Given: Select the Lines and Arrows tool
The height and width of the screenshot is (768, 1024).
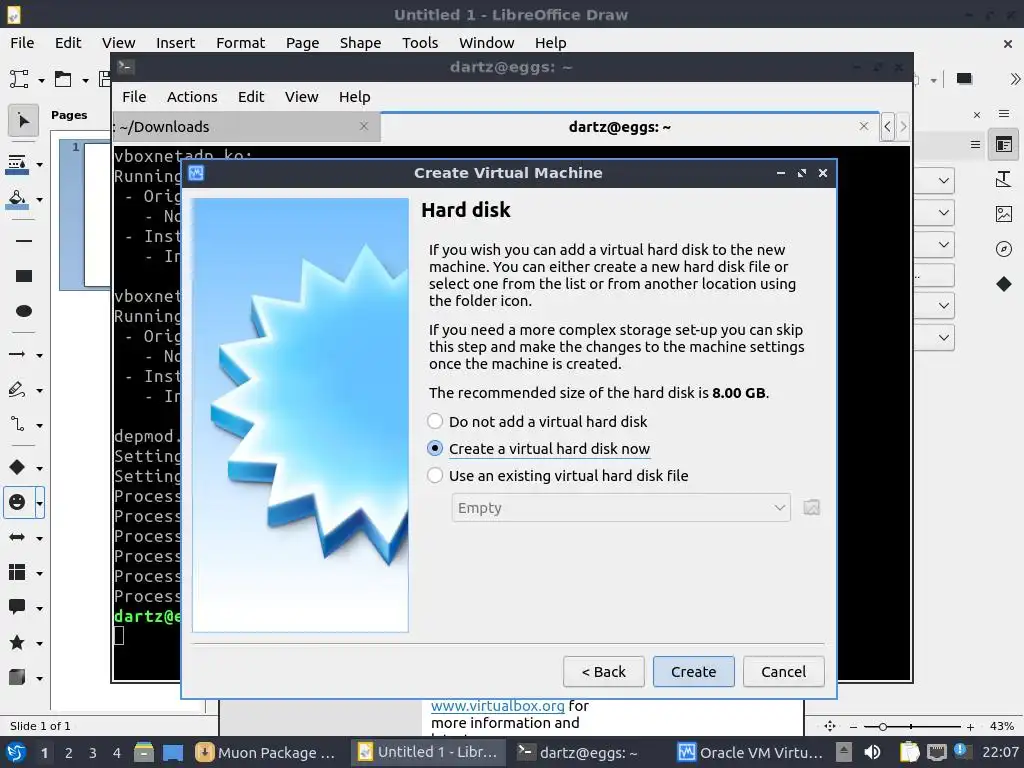Looking at the screenshot, I should pos(18,355).
